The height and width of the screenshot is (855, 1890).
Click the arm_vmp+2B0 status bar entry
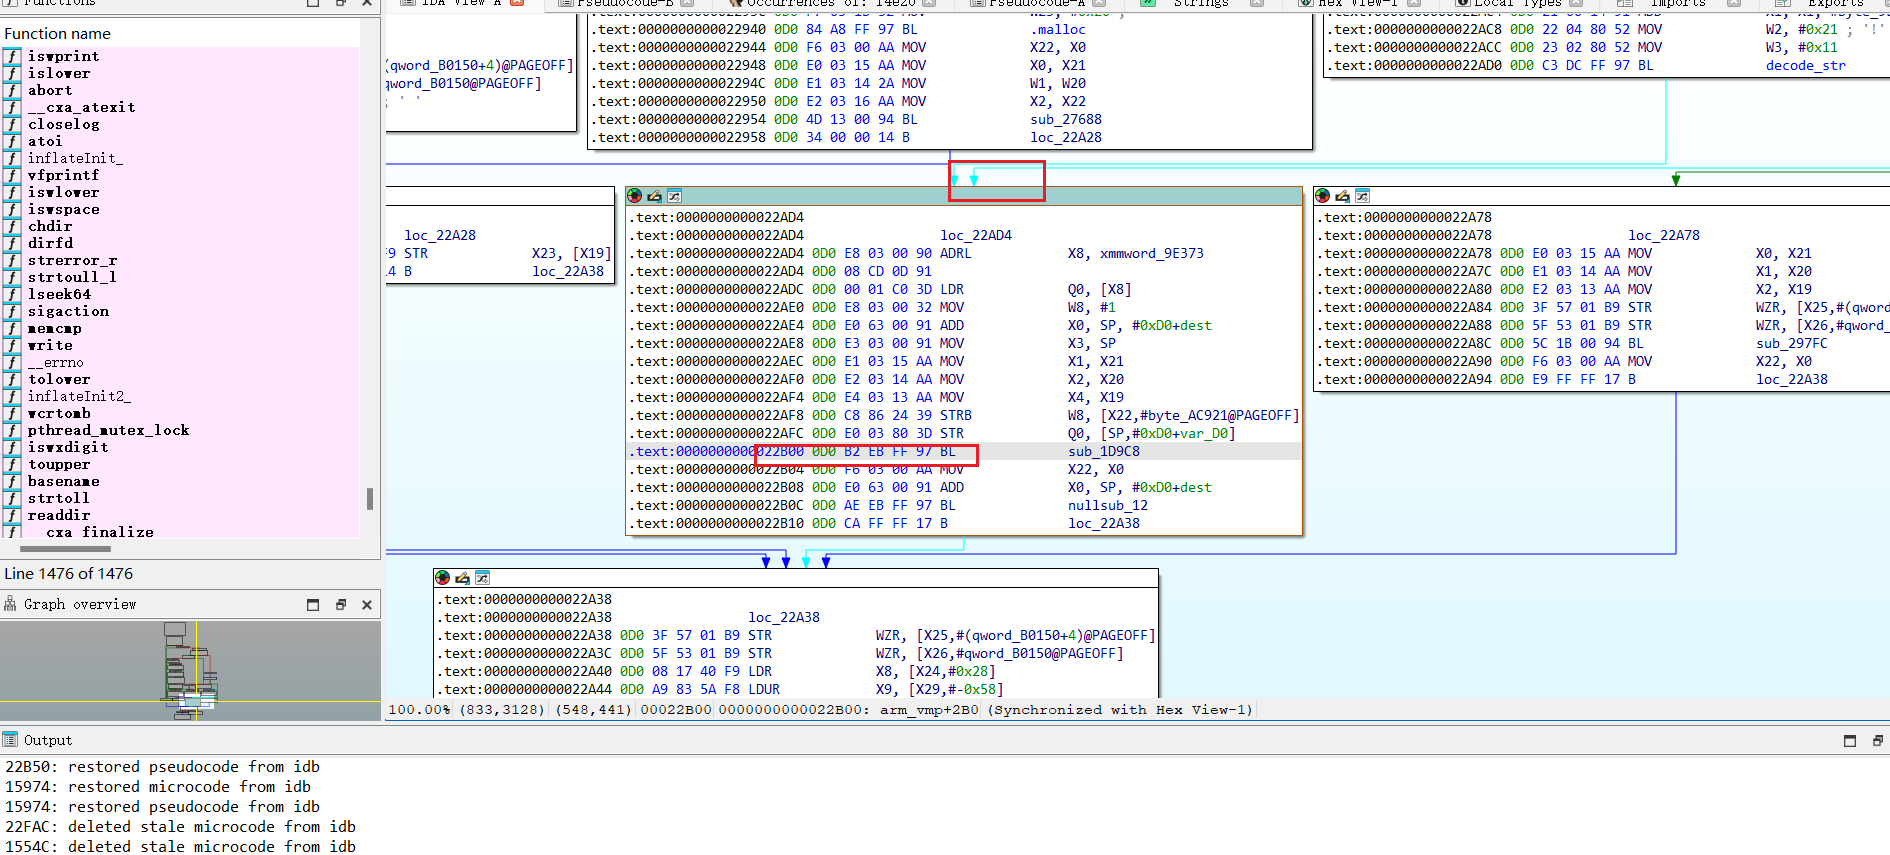pos(929,709)
